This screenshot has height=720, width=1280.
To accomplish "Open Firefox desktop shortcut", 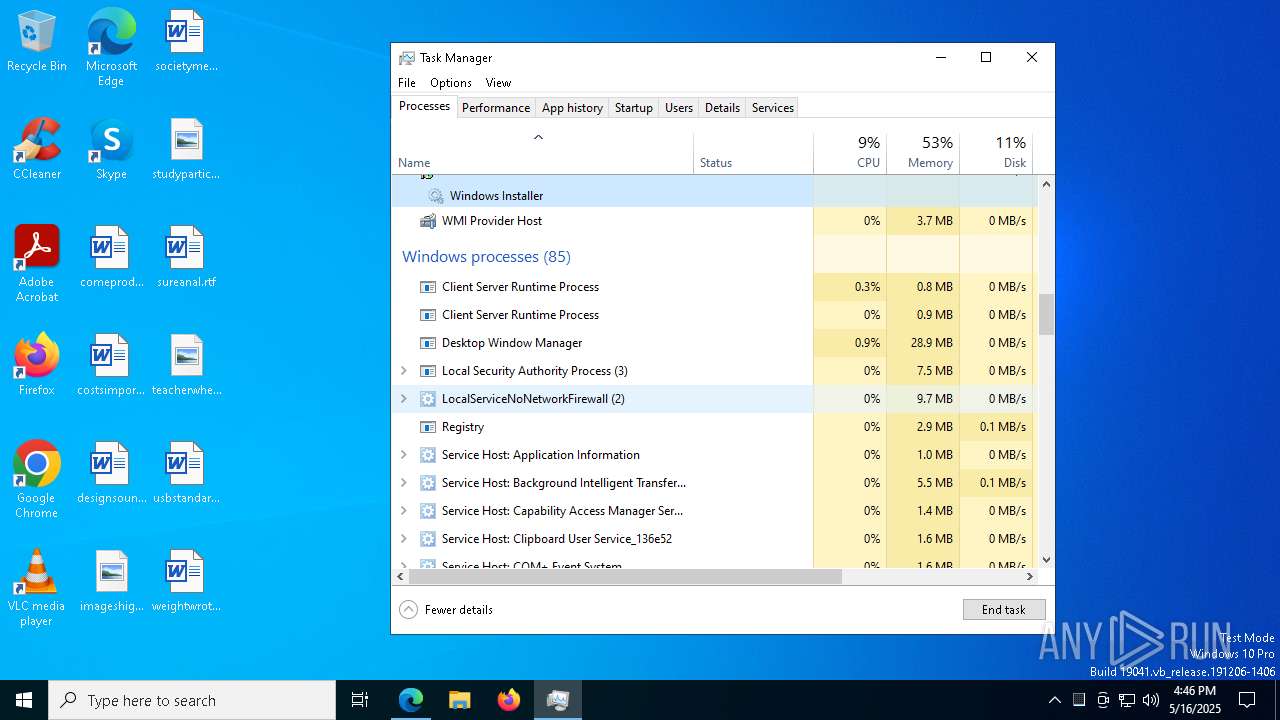I will click(37, 366).
